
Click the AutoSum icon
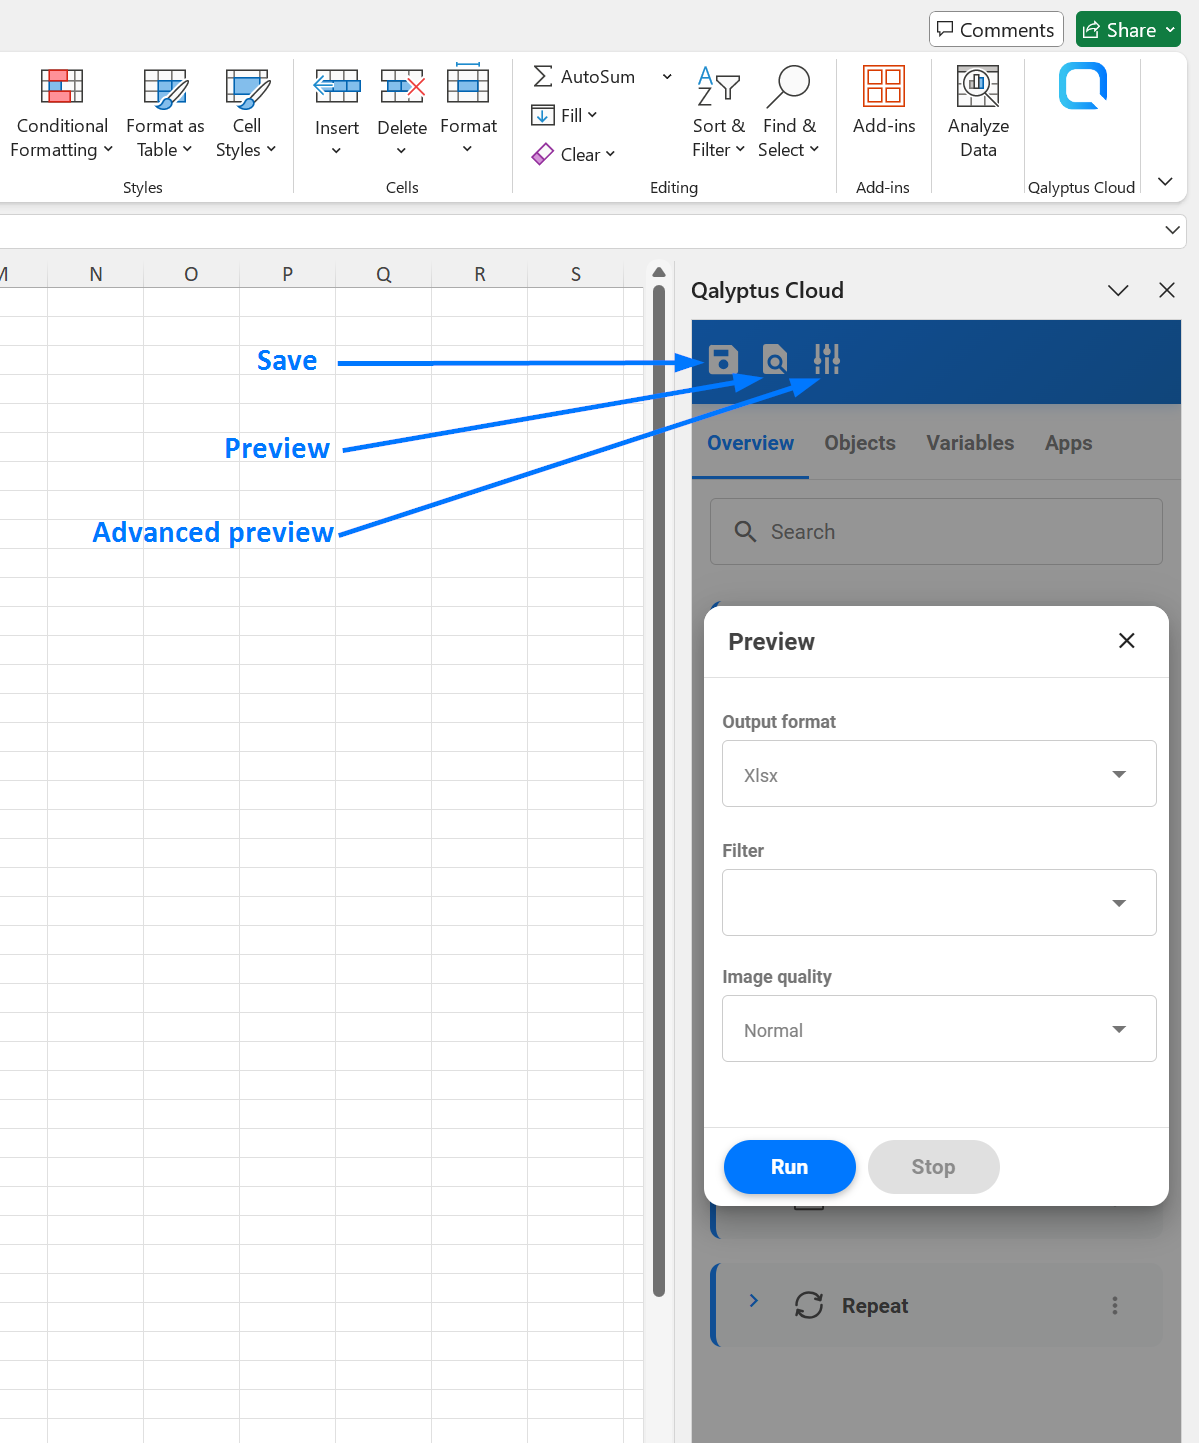(542, 76)
